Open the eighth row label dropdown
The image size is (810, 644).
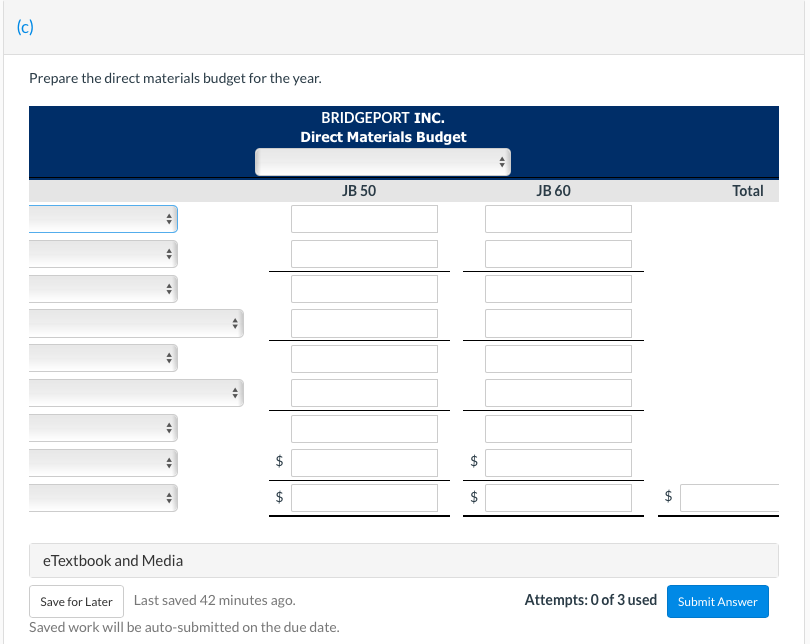click(x=103, y=463)
